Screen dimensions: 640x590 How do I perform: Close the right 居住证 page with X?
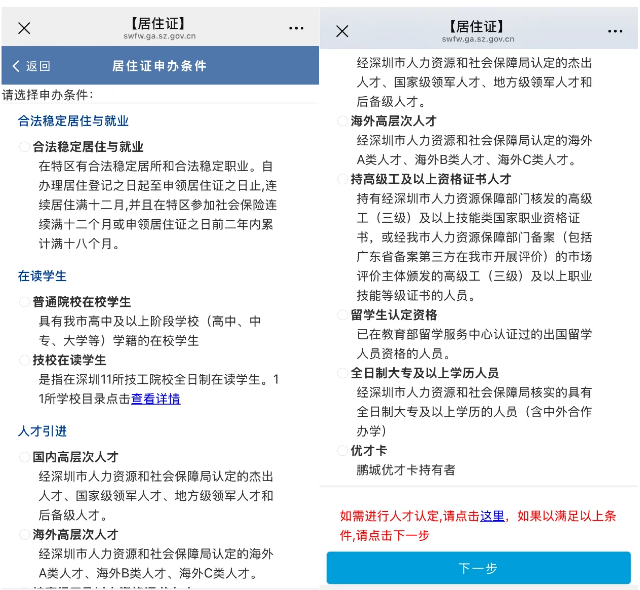(342, 31)
